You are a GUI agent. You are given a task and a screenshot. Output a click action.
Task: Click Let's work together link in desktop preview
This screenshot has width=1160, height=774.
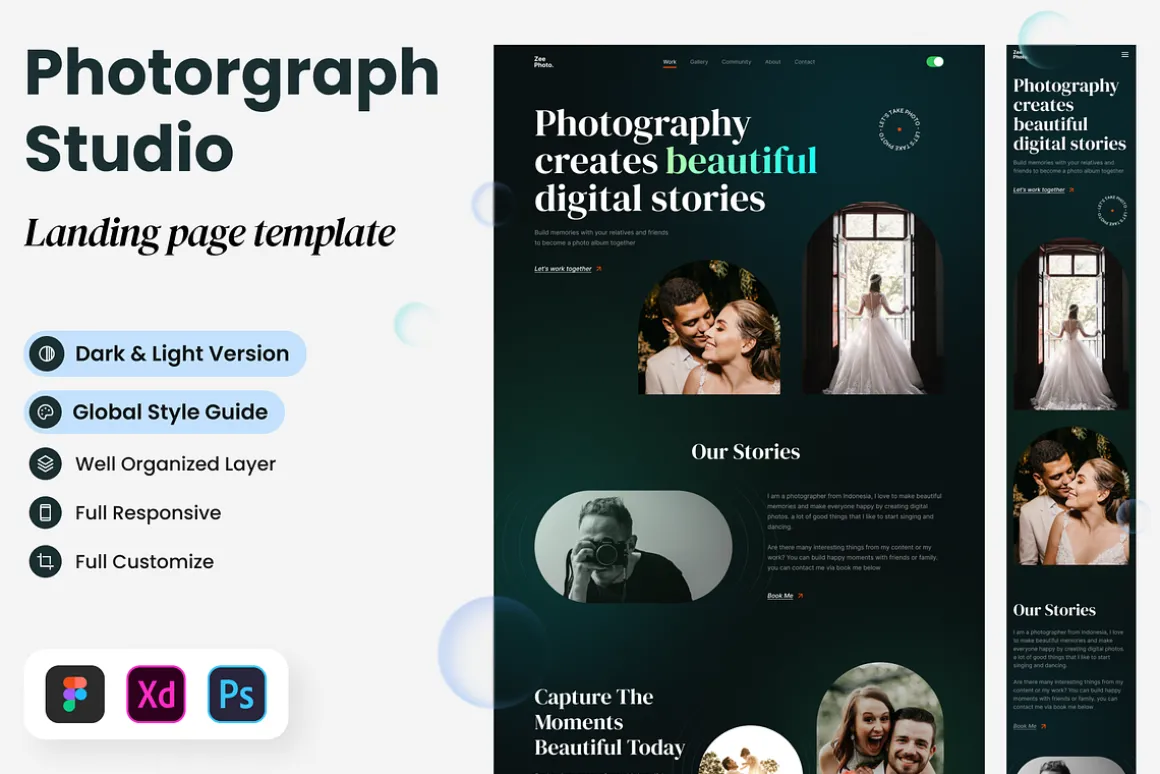tap(568, 269)
